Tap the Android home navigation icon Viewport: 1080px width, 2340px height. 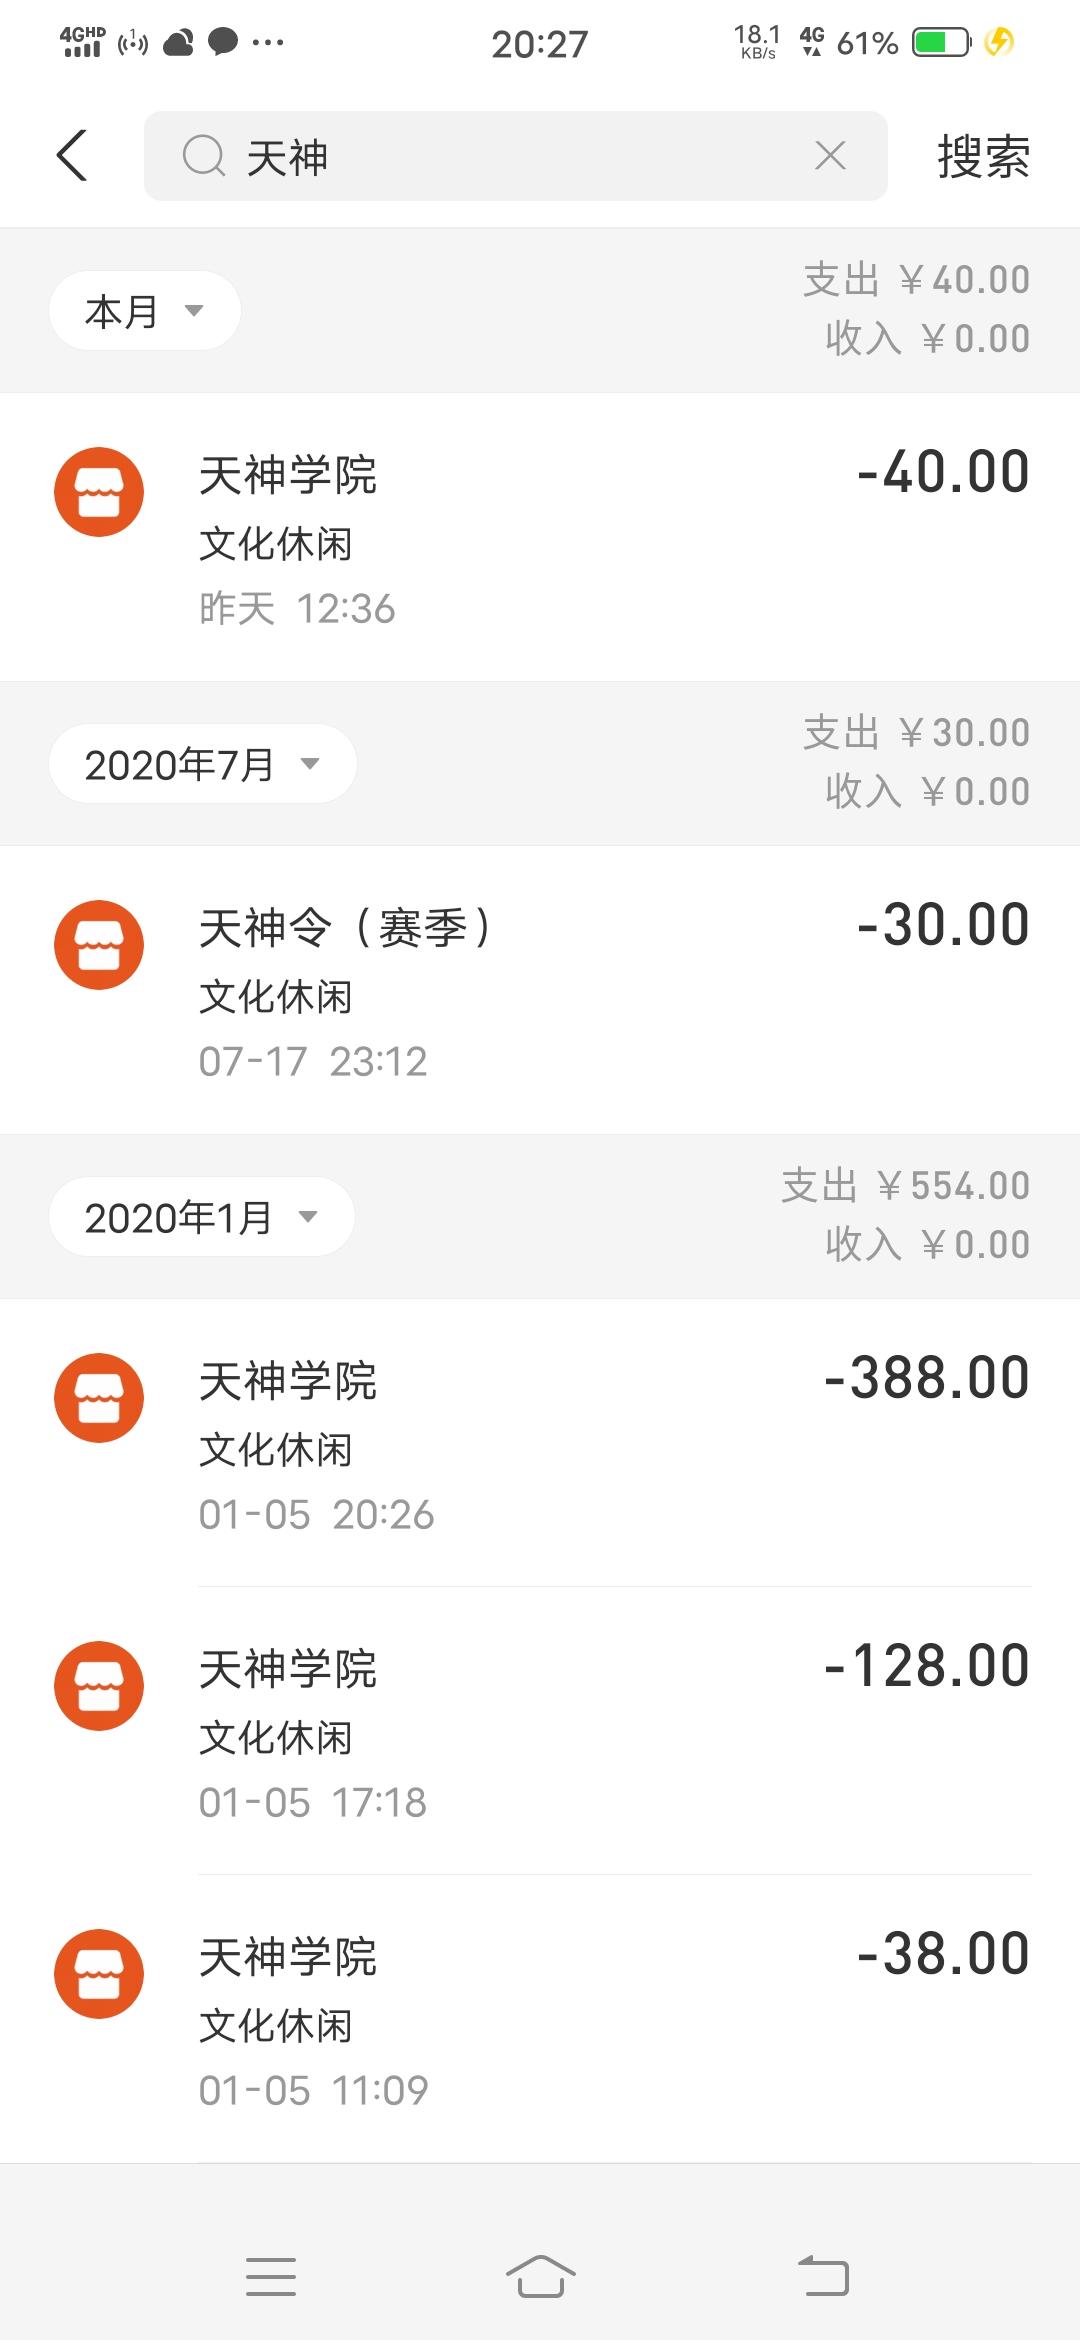[540, 2277]
